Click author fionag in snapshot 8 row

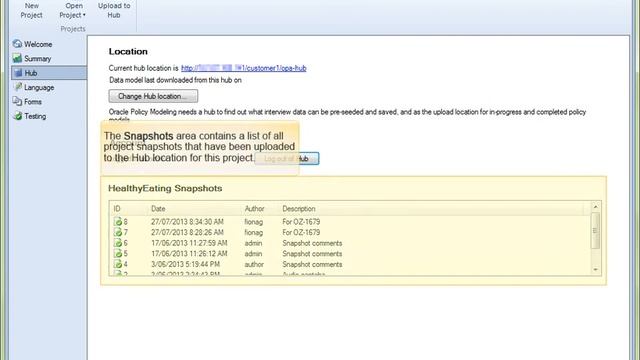coord(253,222)
